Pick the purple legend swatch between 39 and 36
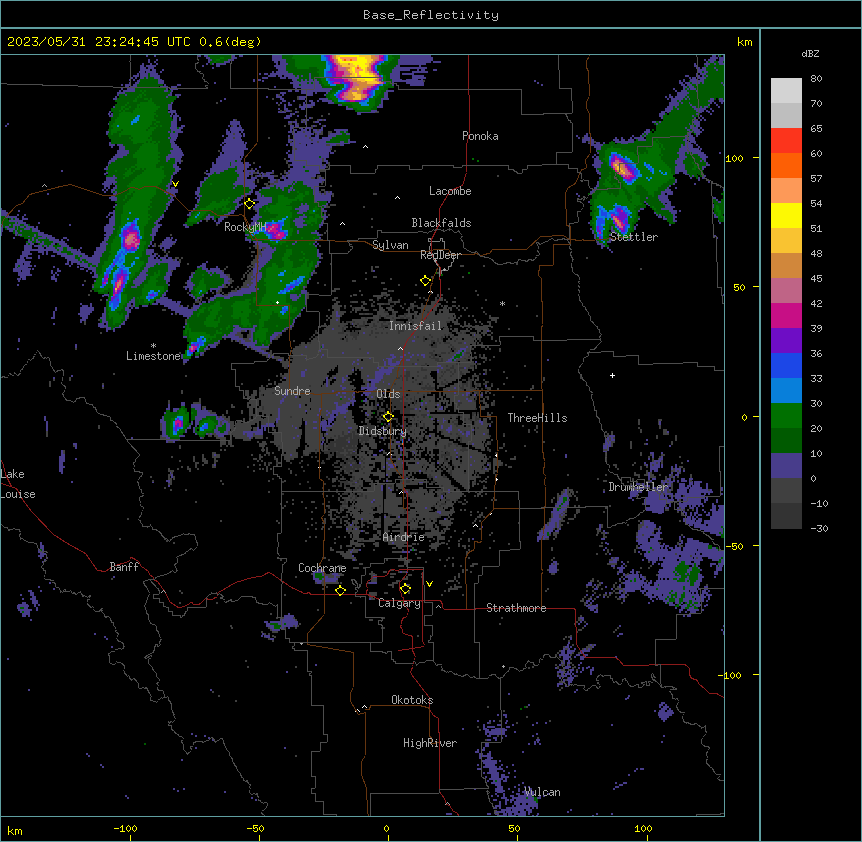The height and width of the screenshot is (842, 862). pos(786,340)
